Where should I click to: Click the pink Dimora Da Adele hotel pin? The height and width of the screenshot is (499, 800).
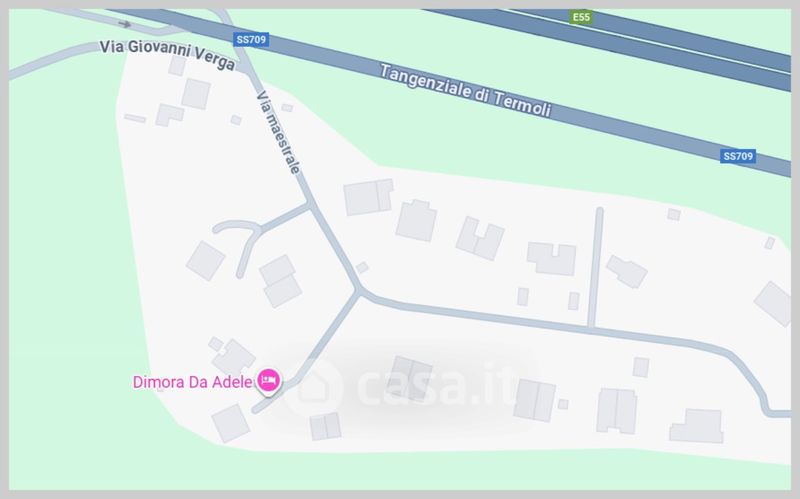pyautogui.click(x=268, y=381)
